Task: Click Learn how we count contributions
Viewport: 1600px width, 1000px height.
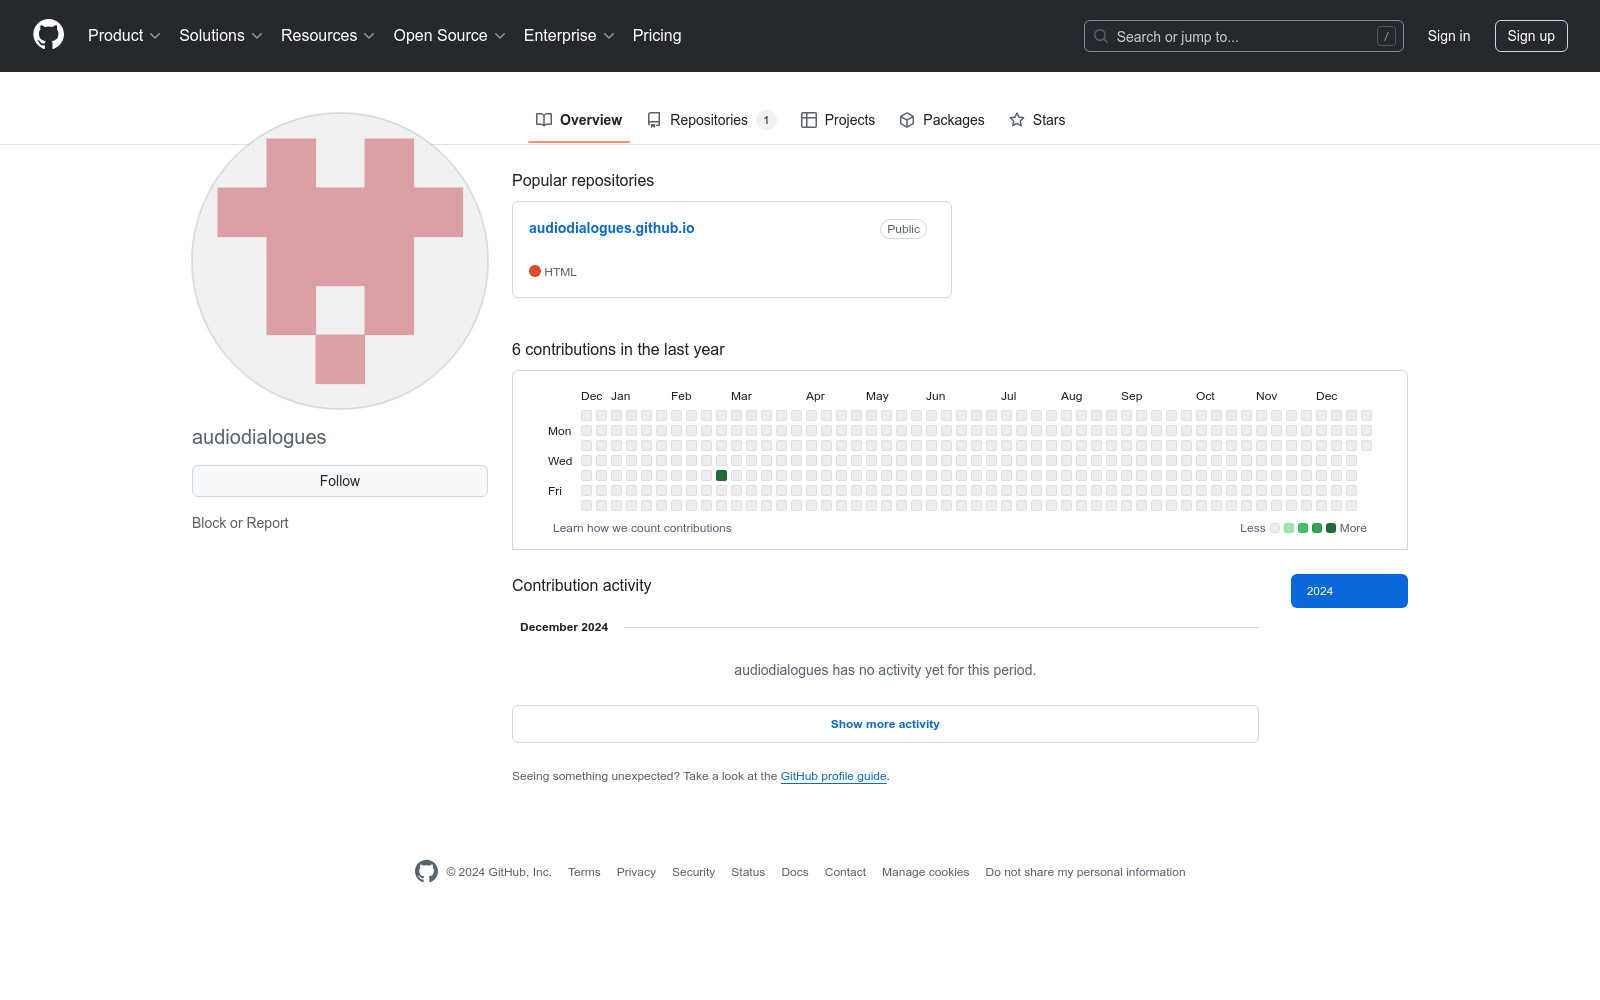Action: point(642,528)
